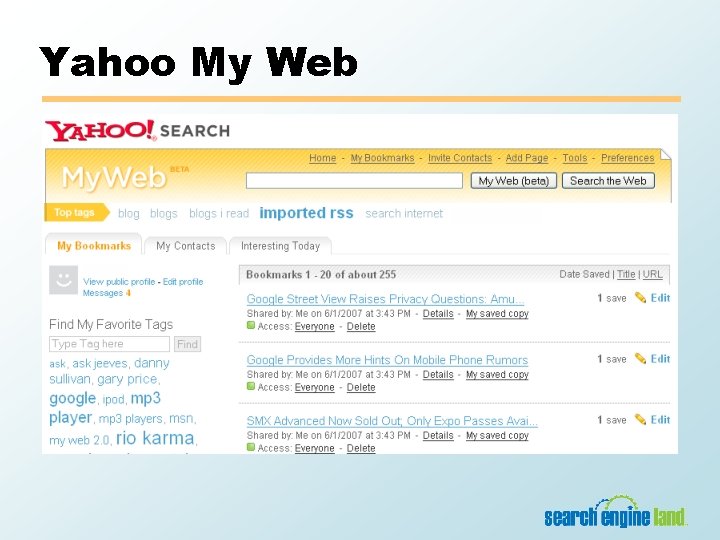The image size is (720, 540).
Task: Sort bookmarks by URL
Action: click(652, 274)
